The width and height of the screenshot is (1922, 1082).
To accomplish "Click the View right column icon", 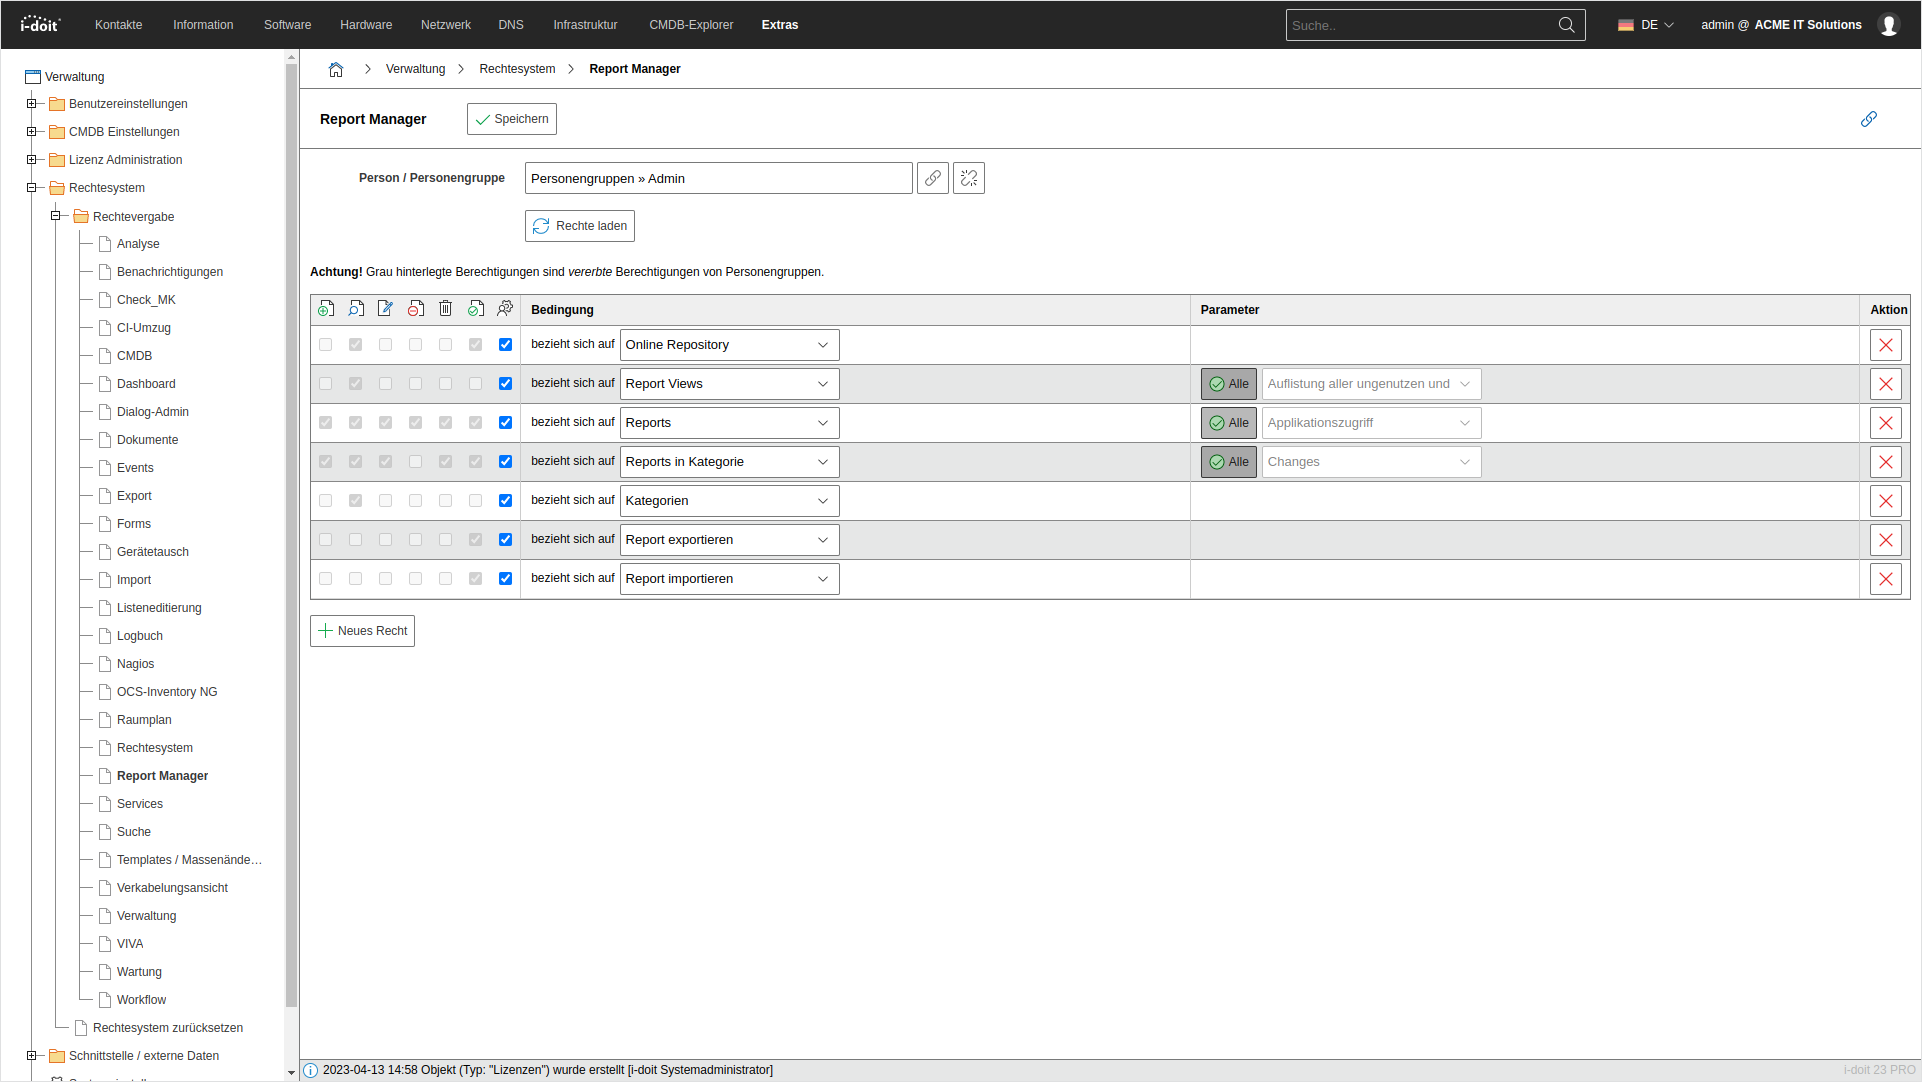I will pos(356,309).
